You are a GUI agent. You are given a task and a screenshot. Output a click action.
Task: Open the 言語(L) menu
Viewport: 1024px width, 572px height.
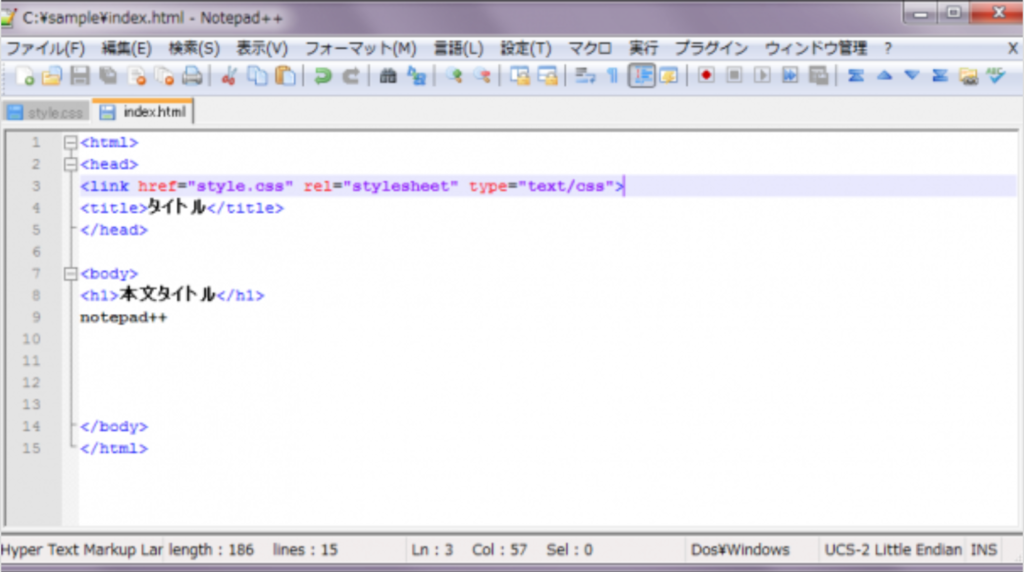tap(458, 48)
